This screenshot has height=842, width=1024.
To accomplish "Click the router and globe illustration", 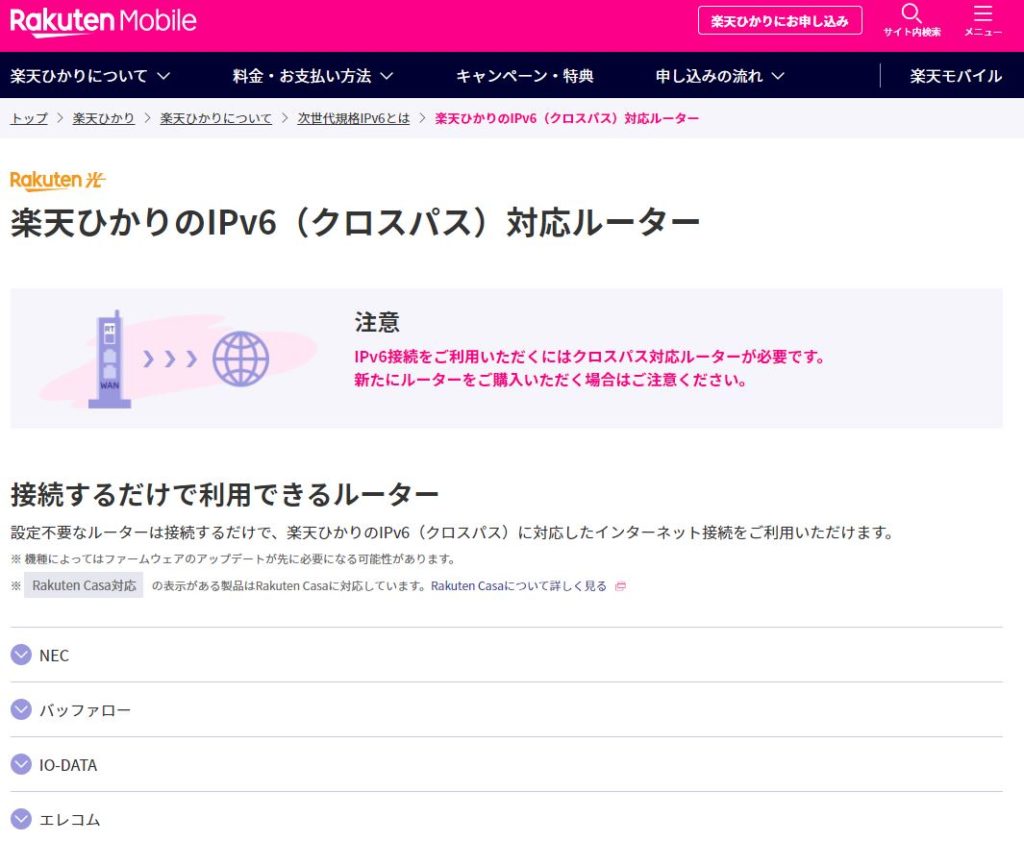I will tap(178, 359).
